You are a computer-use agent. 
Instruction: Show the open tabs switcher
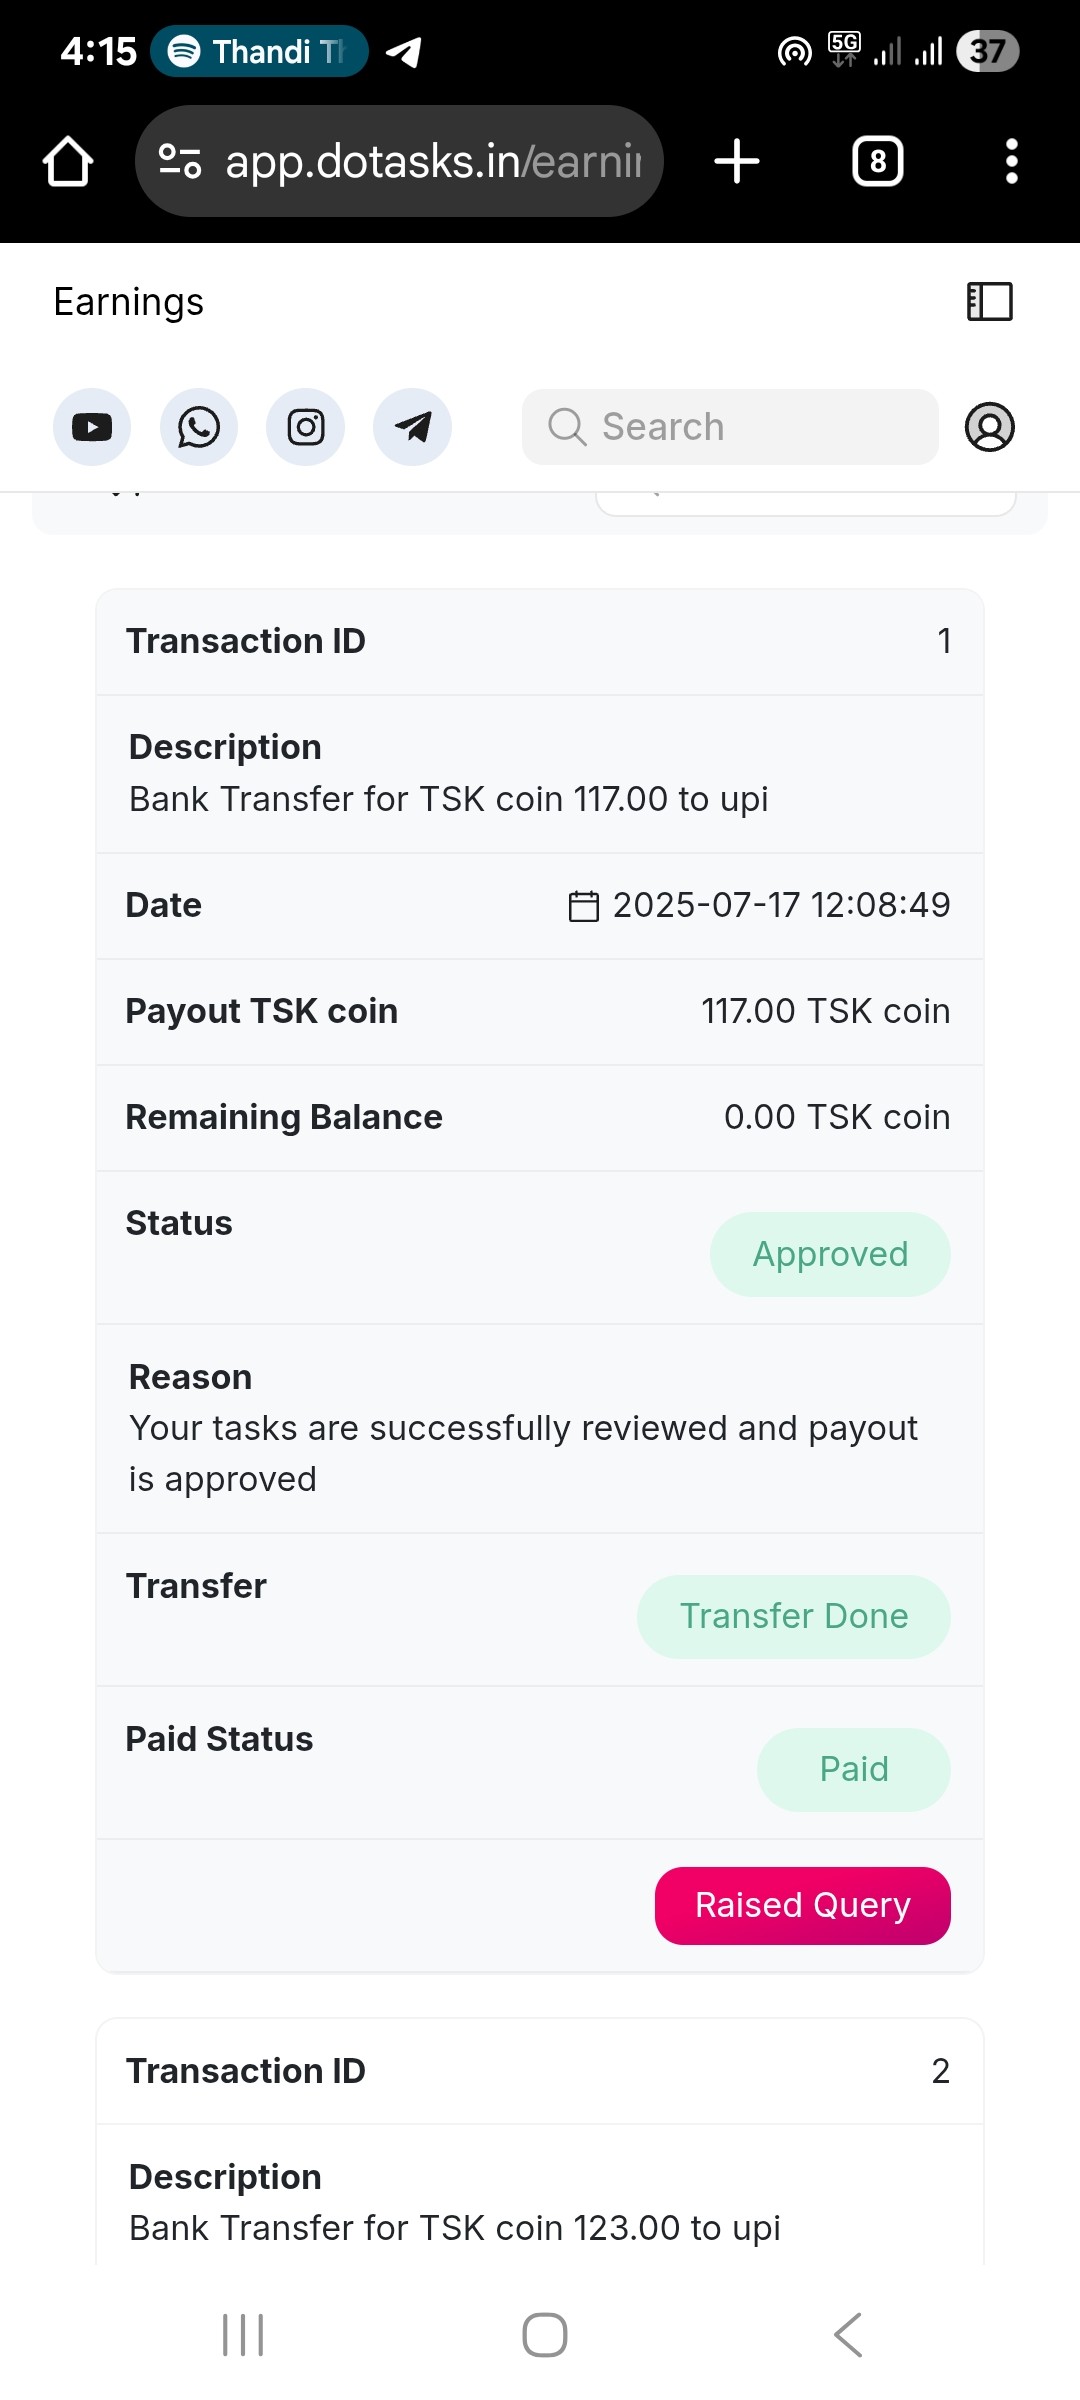pyautogui.click(x=878, y=161)
